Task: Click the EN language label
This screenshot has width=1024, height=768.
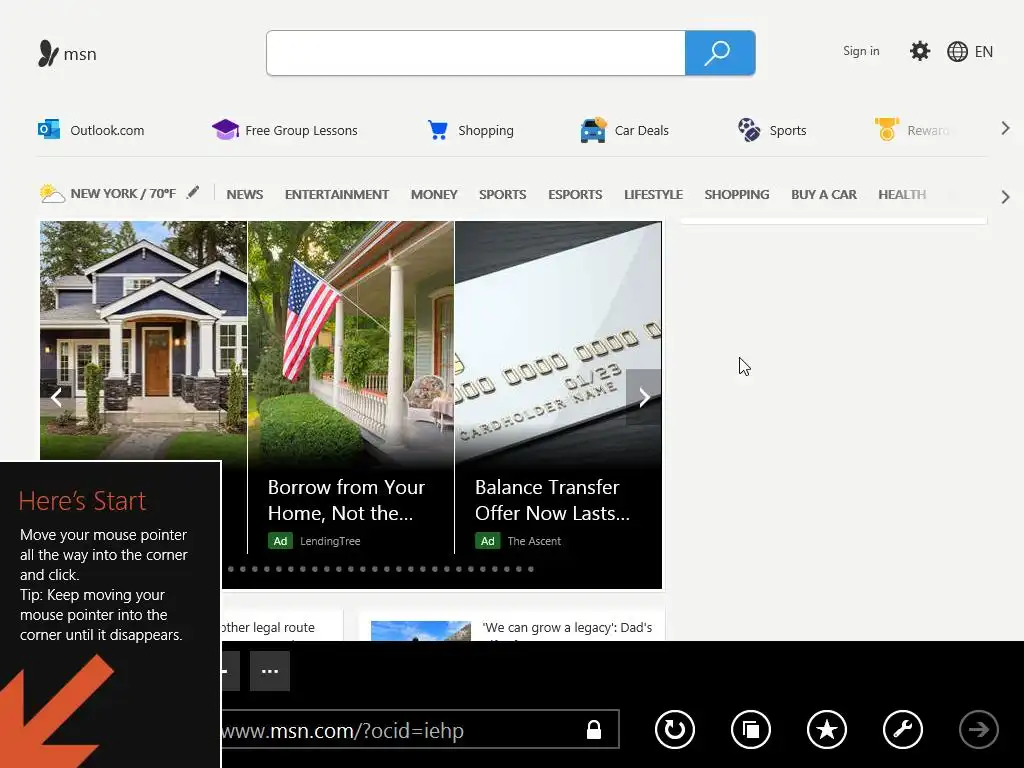Action: [984, 52]
